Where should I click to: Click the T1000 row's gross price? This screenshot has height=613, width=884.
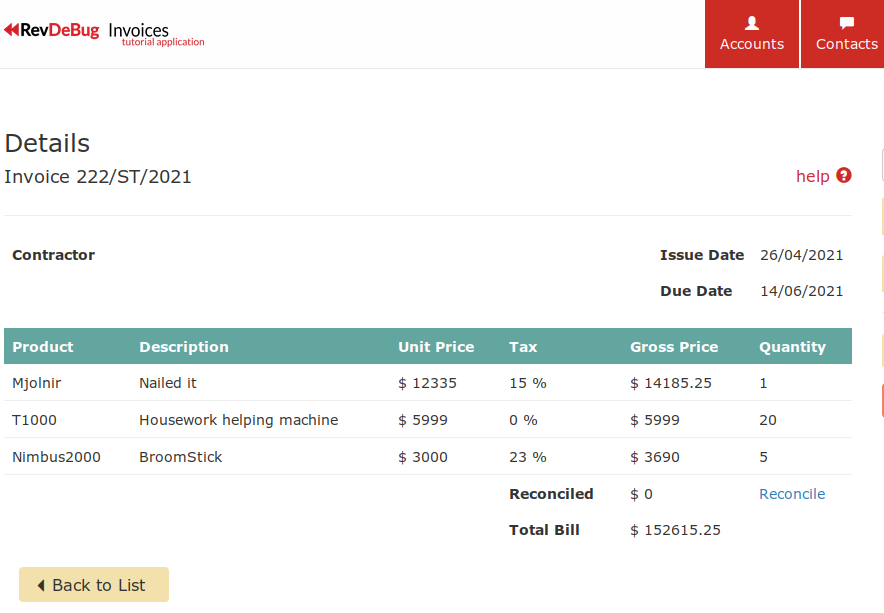(655, 420)
